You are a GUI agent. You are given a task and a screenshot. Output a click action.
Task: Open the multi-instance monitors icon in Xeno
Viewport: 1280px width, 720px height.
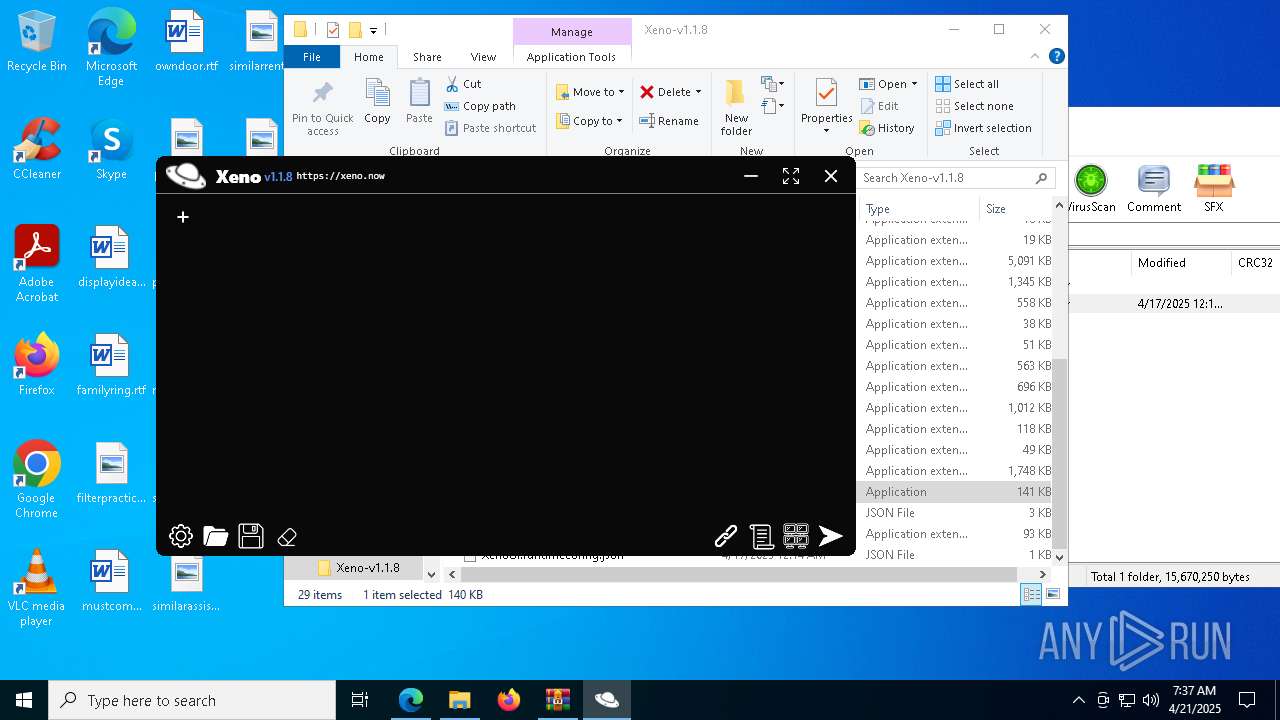click(796, 536)
